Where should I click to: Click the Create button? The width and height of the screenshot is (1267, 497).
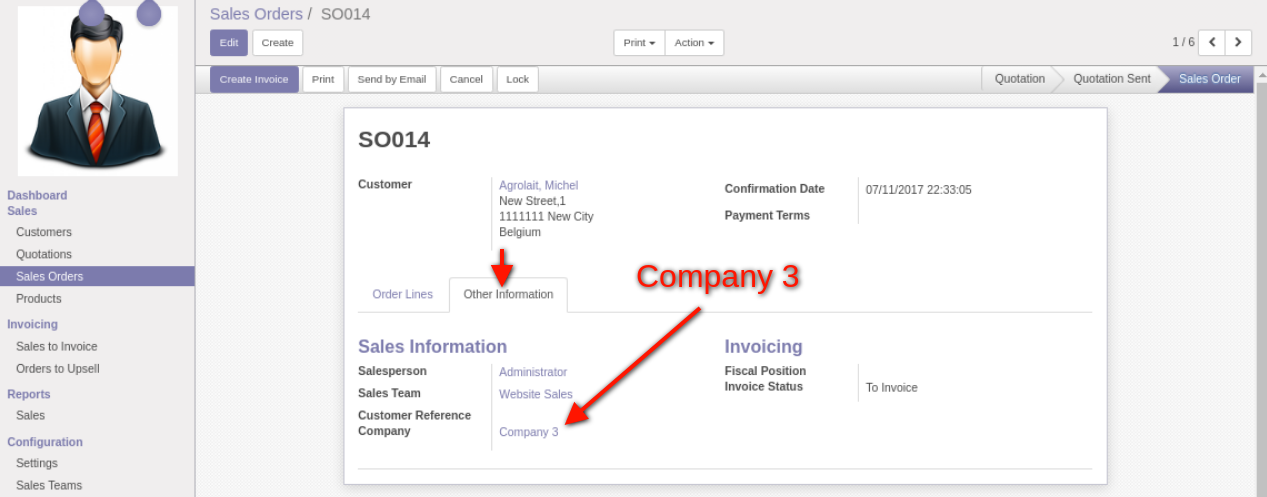pos(277,43)
